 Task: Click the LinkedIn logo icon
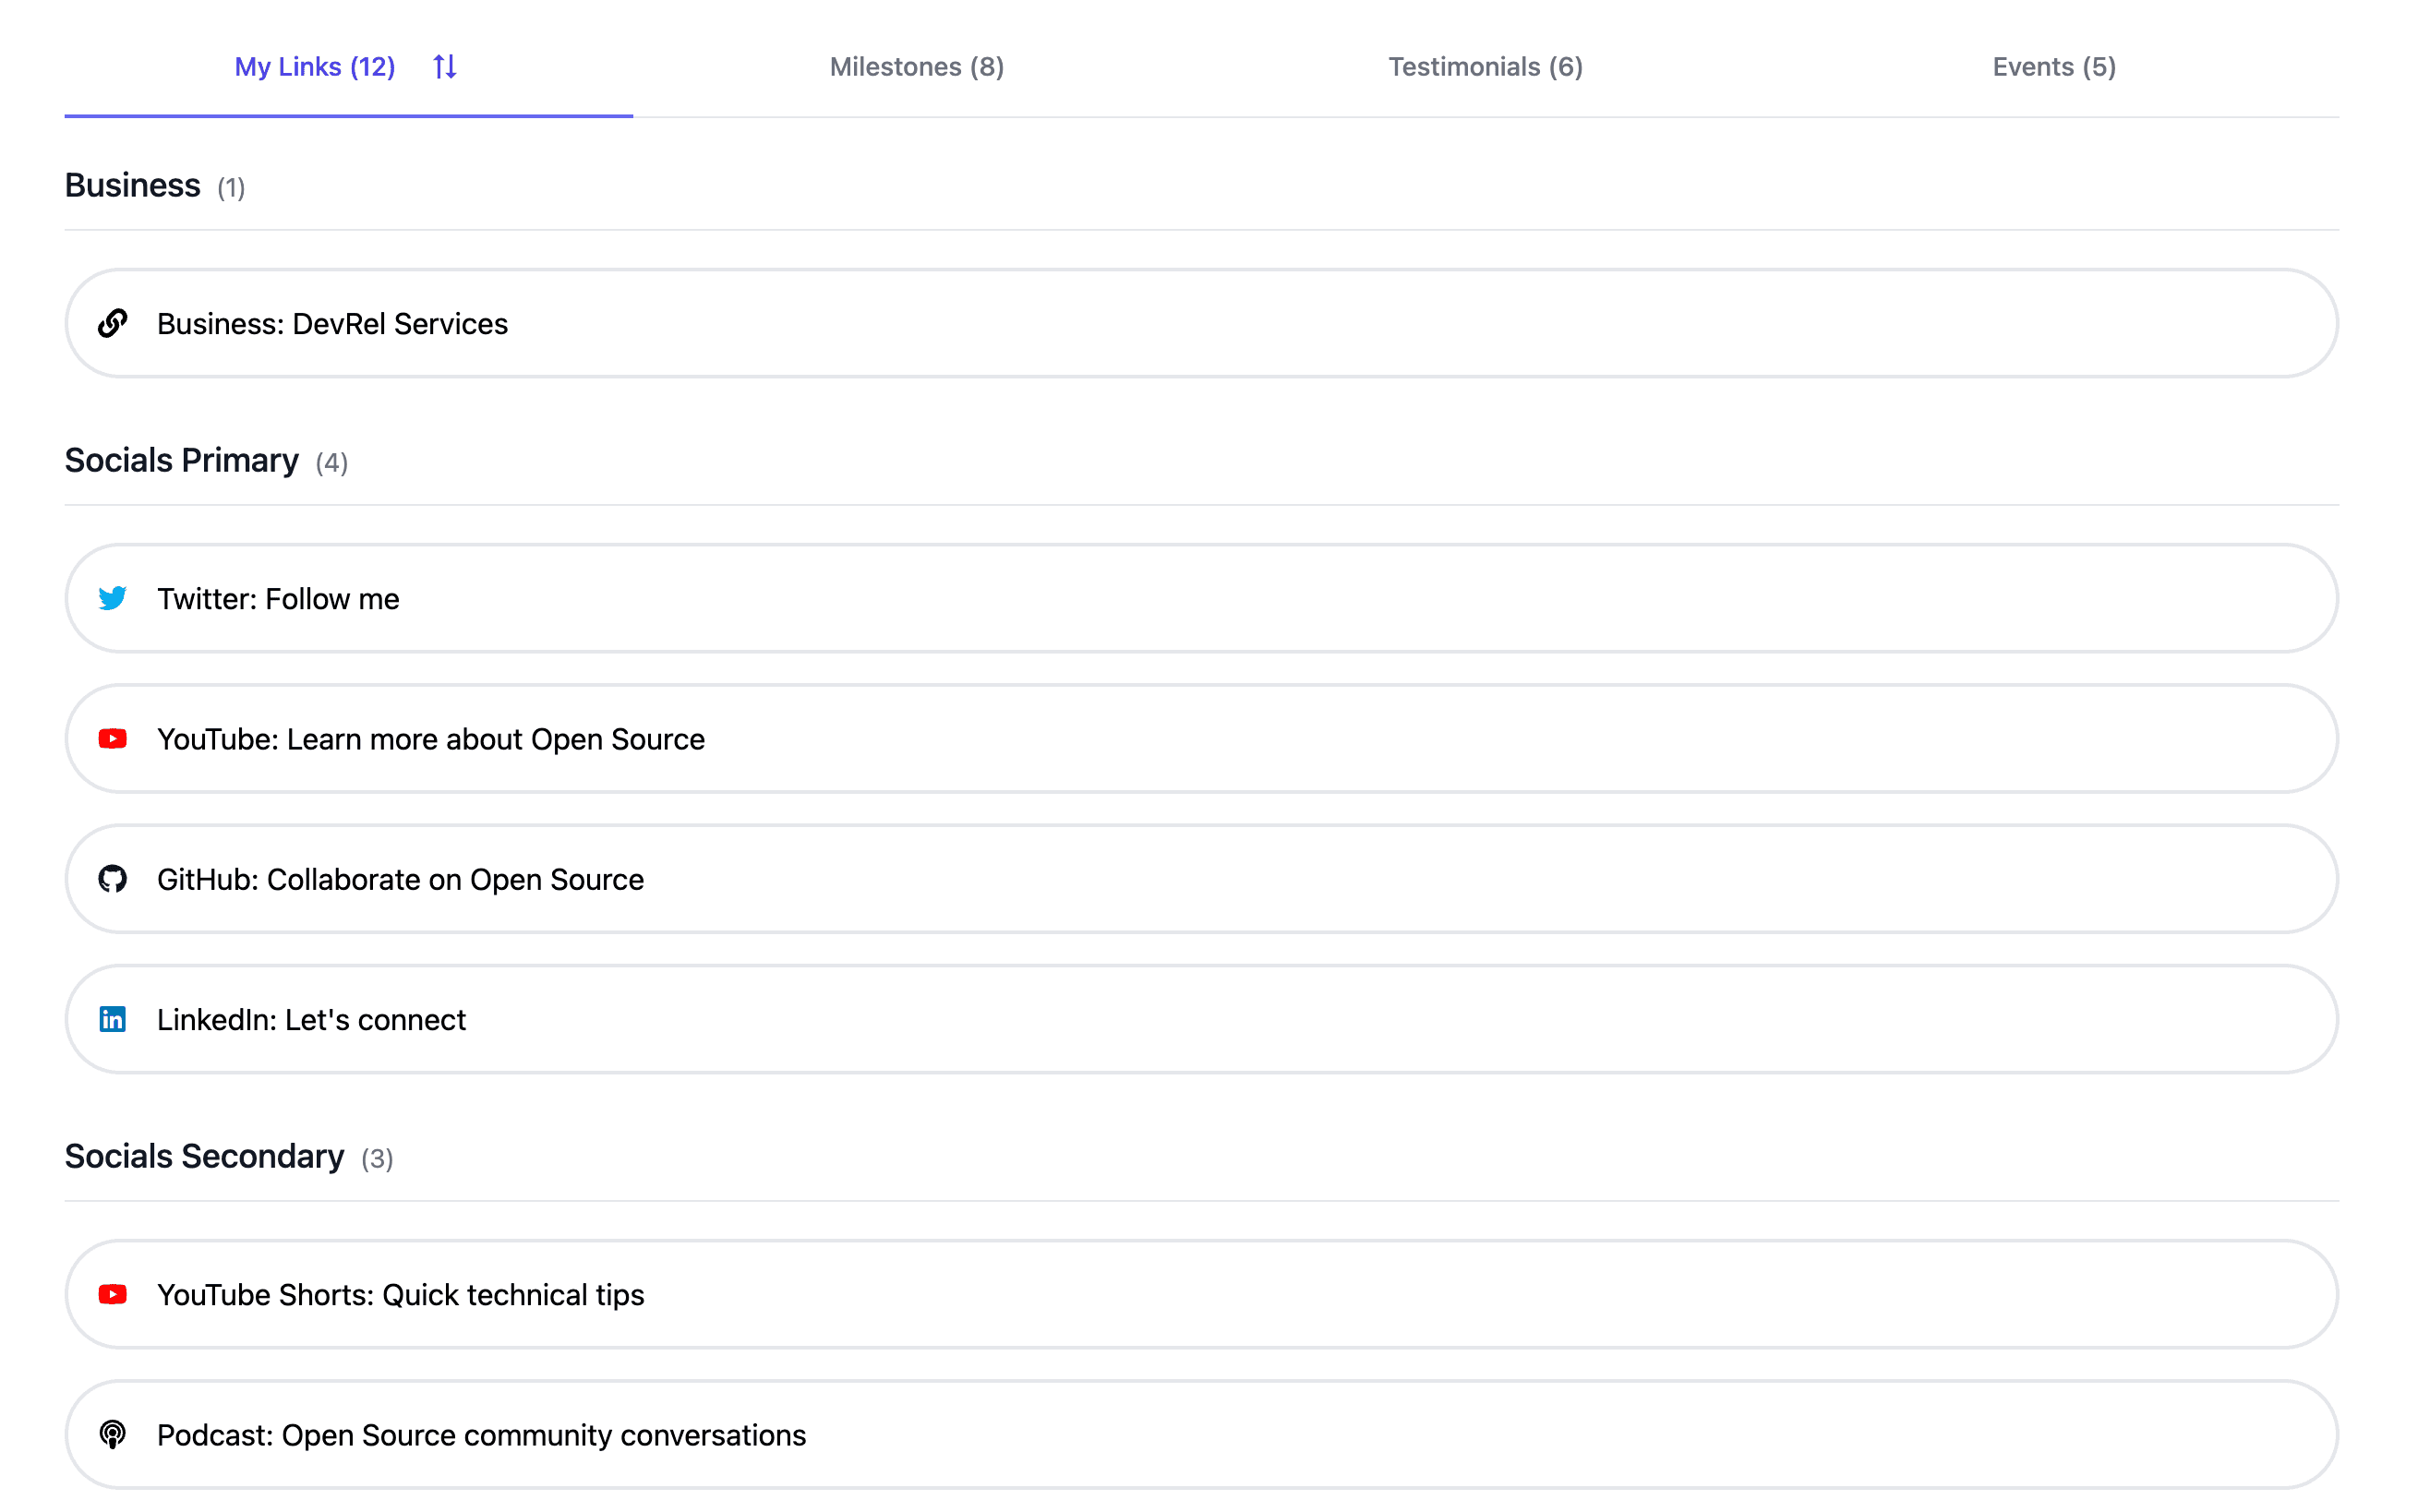113,1019
